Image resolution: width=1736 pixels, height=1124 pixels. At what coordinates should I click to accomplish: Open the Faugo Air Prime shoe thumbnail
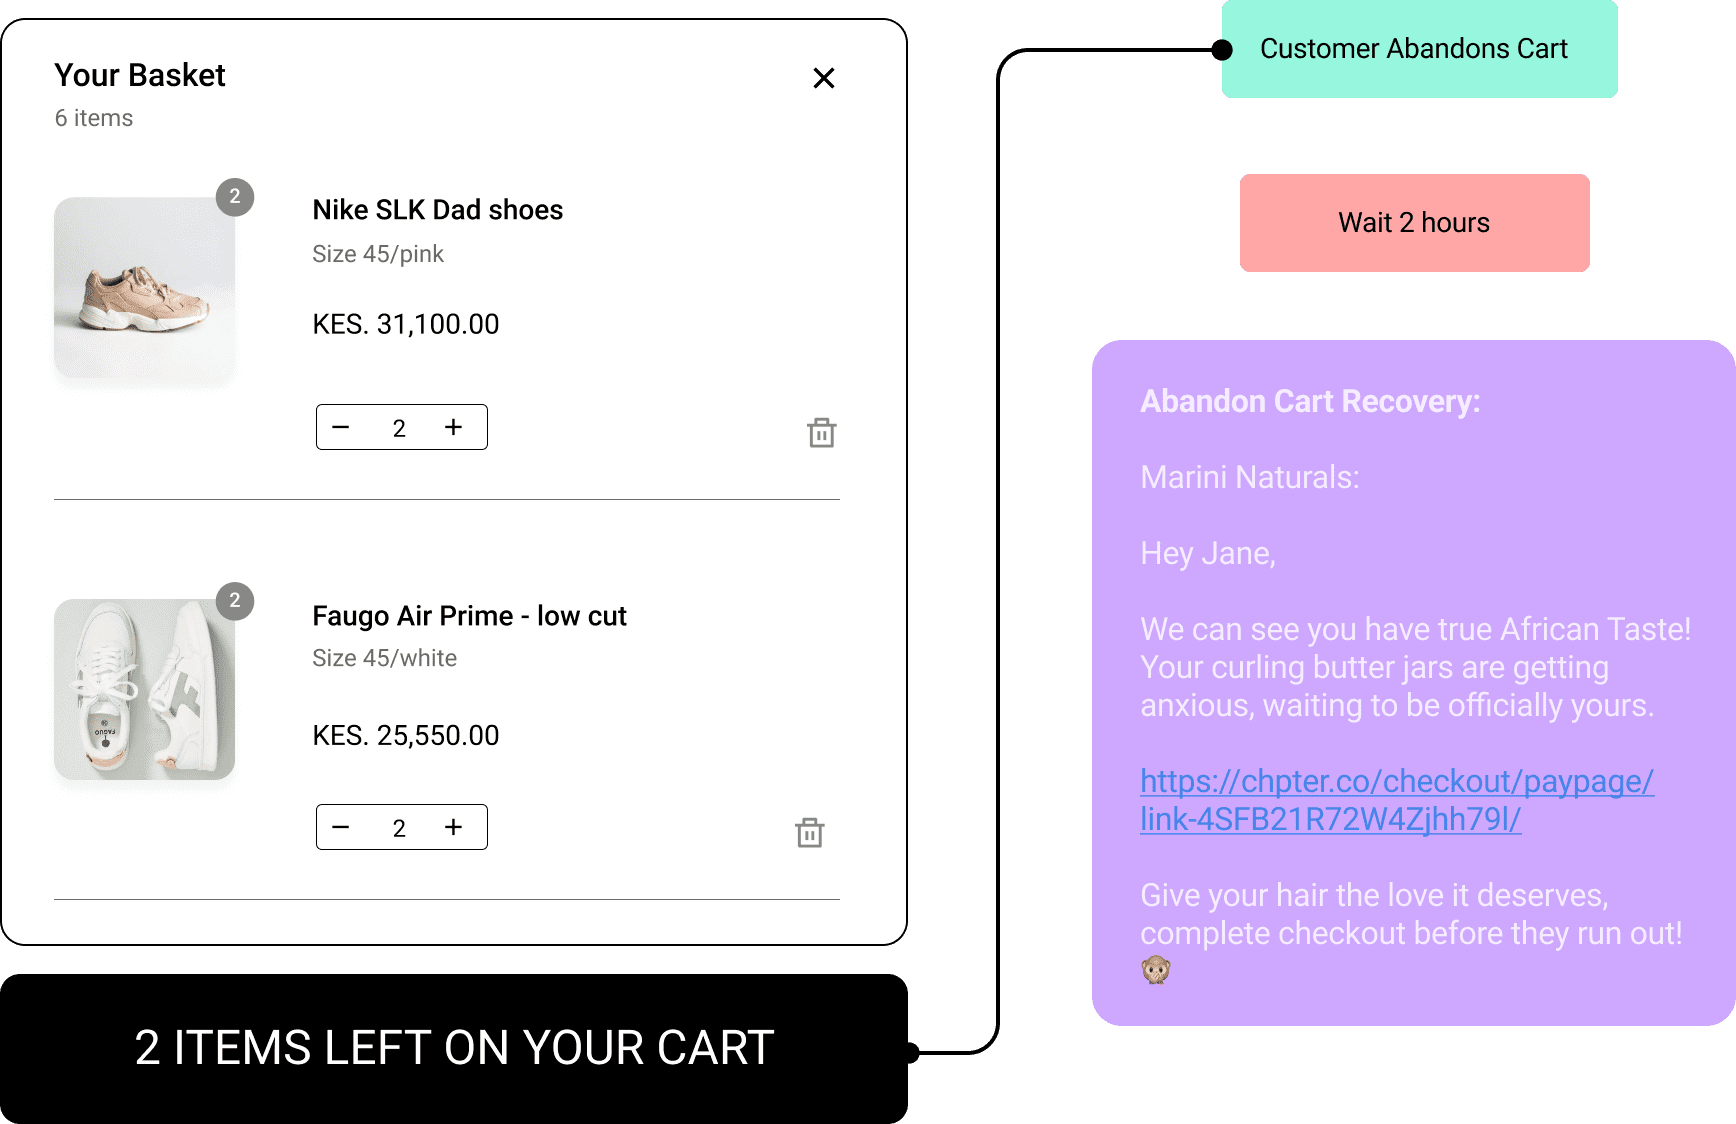tap(144, 689)
